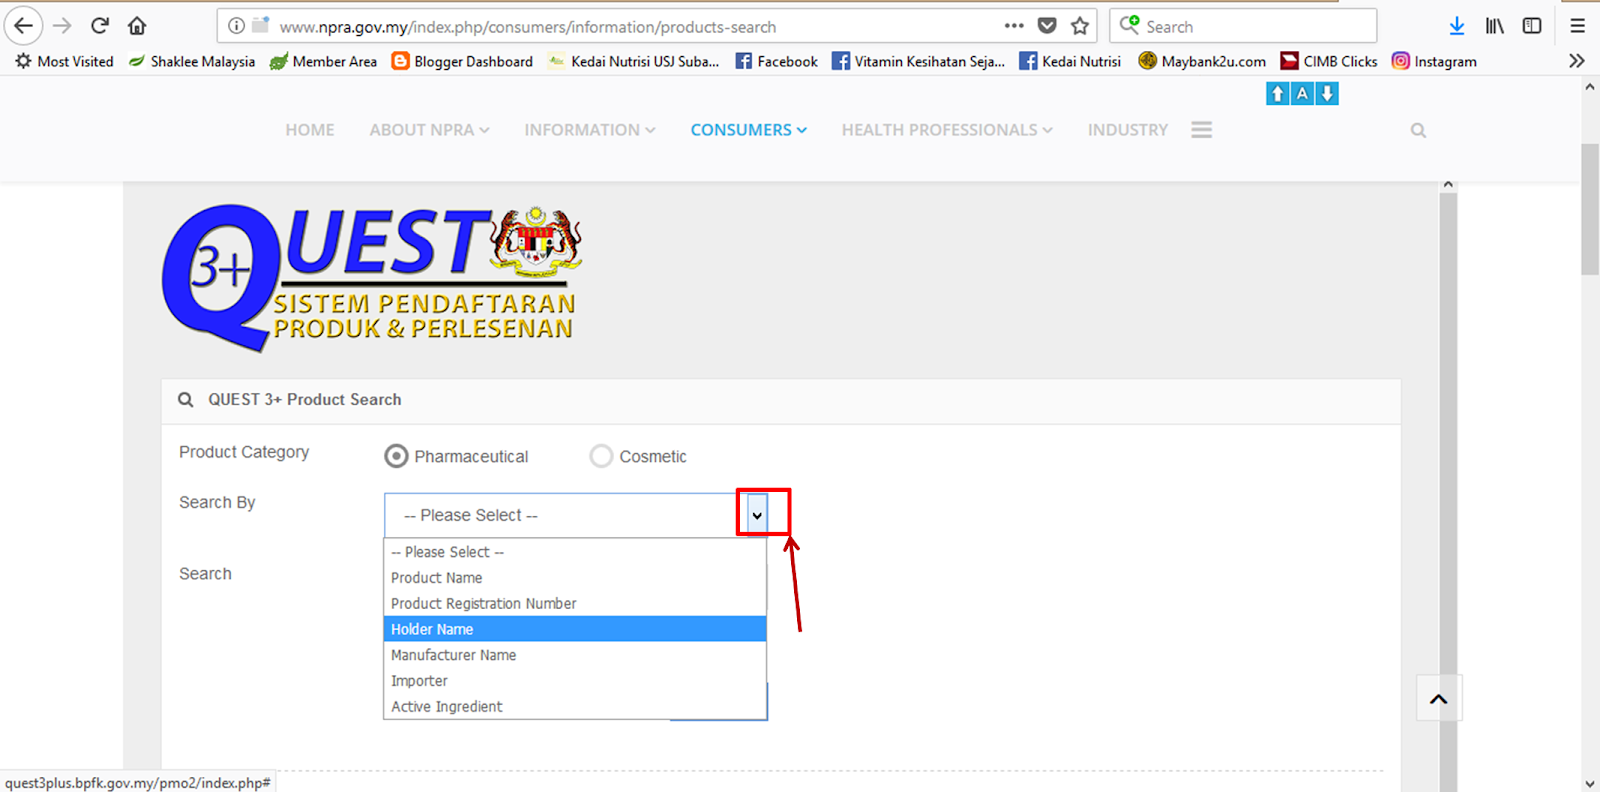
Task: Increase font size with the up-arrow icon
Action: [x=1277, y=94]
